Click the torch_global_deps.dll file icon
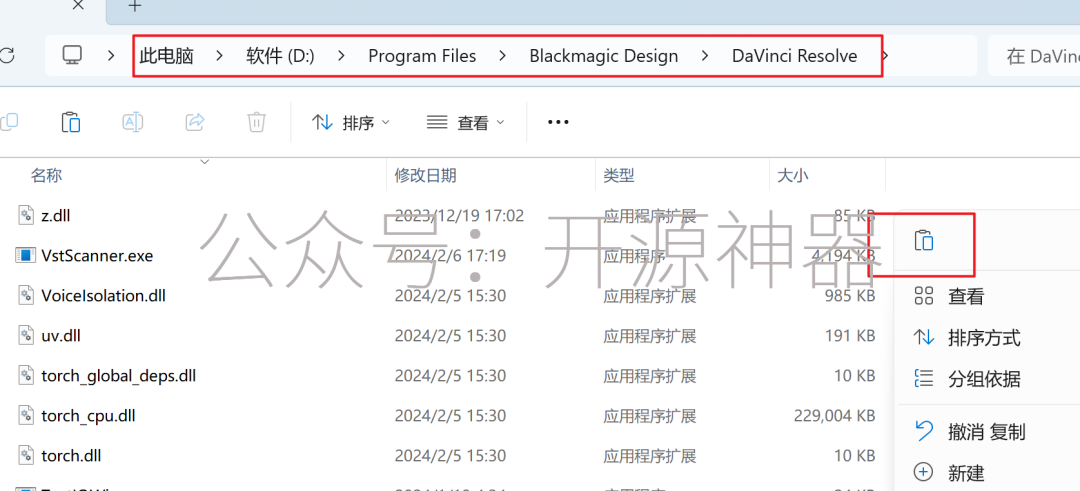 [x=25, y=375]
